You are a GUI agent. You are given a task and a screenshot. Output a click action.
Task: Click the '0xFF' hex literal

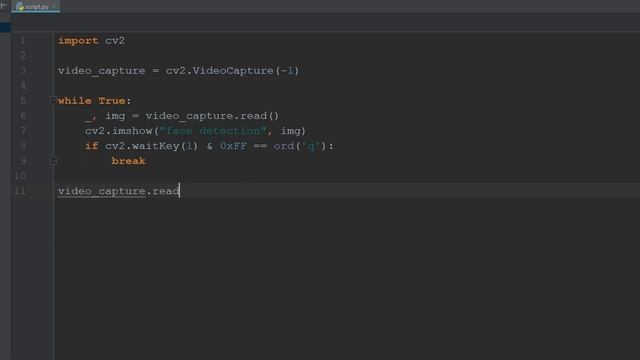coord(233,146)
